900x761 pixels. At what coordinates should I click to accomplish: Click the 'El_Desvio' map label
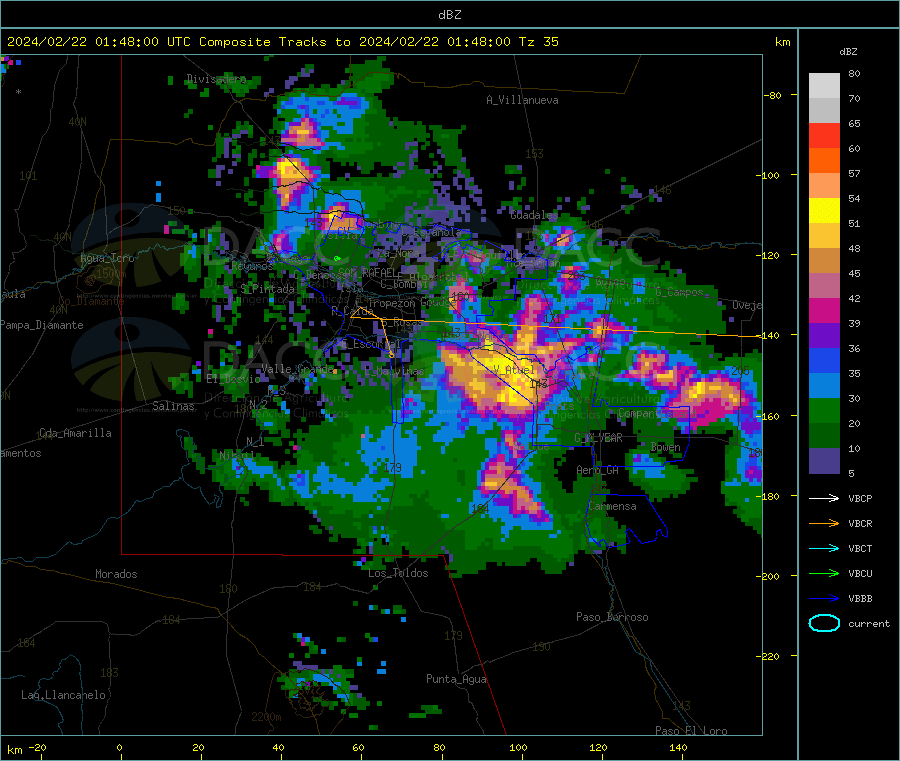point(233,379)
